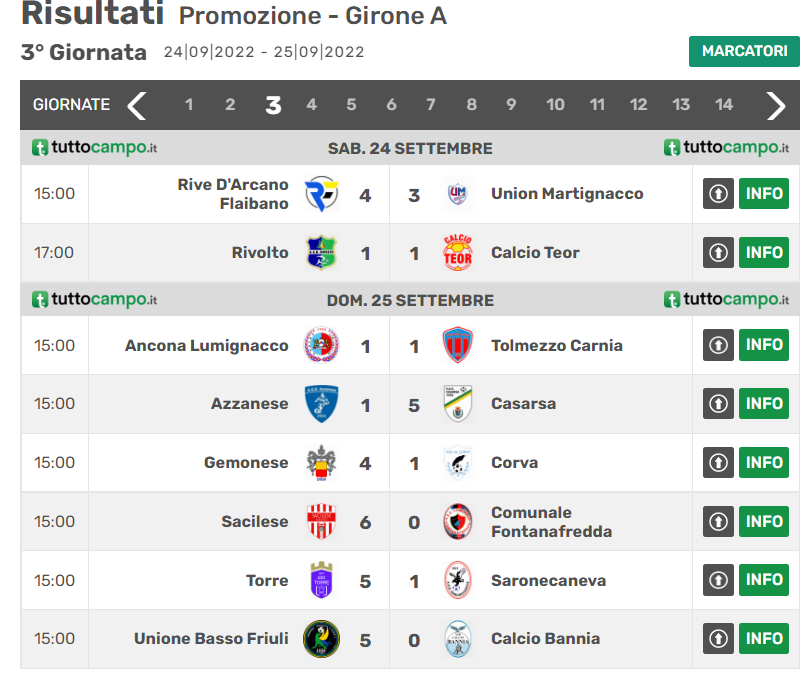Click the Torre purple club badge

(321, 580)
